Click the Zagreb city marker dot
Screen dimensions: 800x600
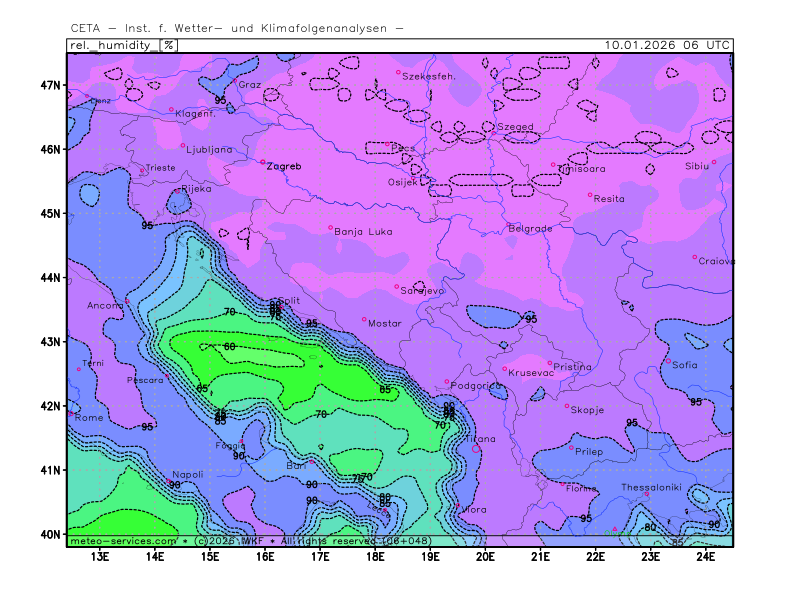pos(263,162)
